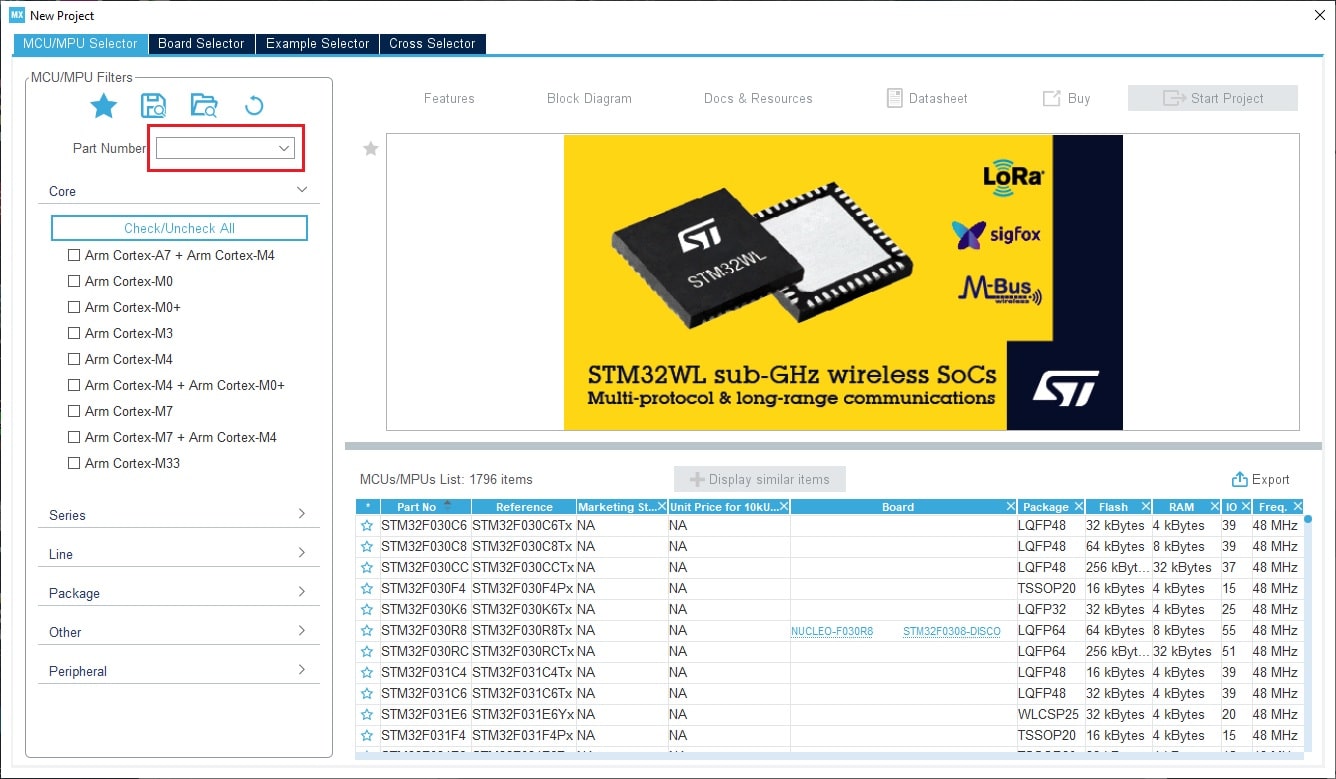Screen dimensions: 1336x779
Task: Enable the Arm Cortex-M0 core filter
Action: pos(74,281)
